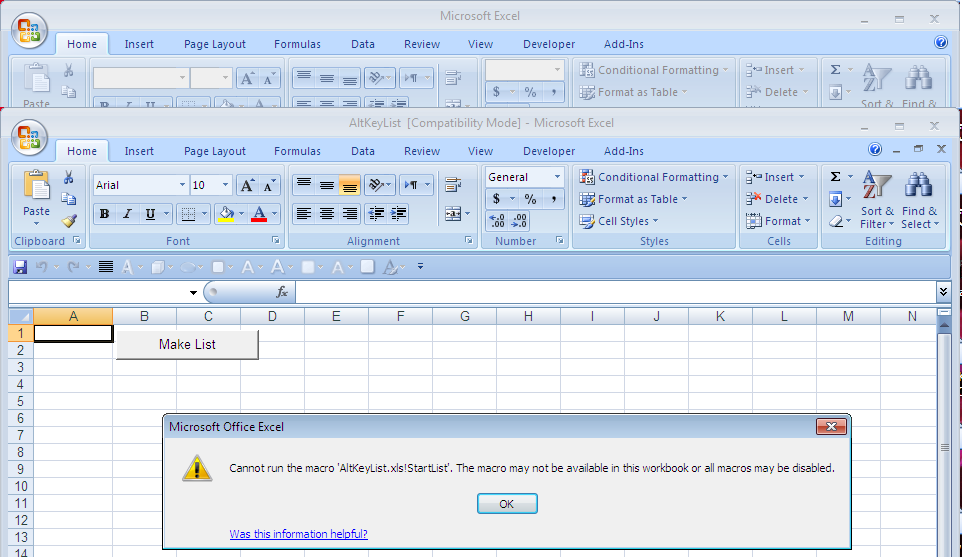Open the Office Button in AltKeyList window

point(29,139)
